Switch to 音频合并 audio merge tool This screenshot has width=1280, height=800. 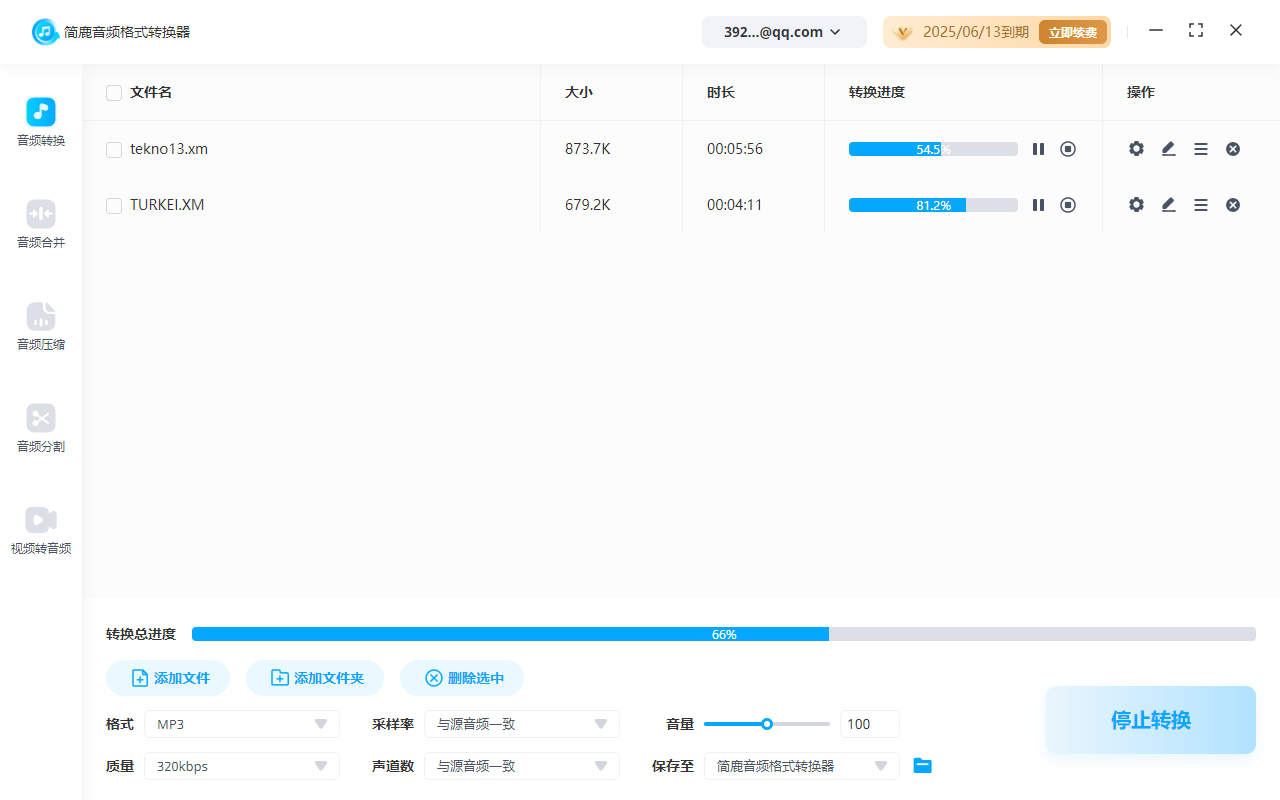(x=41, y=224)
